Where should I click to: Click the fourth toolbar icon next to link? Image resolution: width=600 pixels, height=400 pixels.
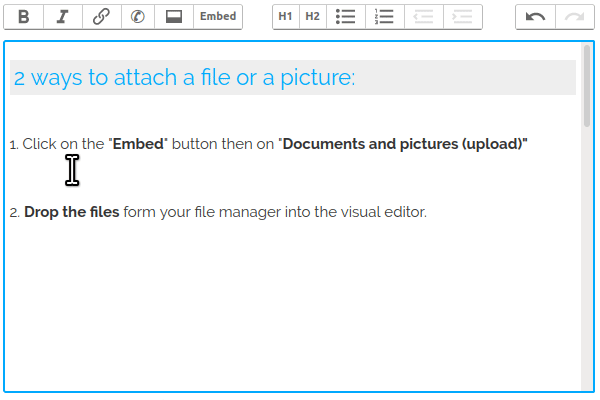[137, 17]
